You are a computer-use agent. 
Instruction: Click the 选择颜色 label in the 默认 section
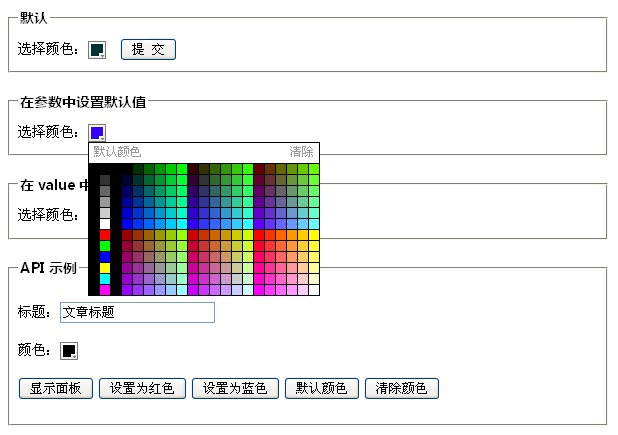[x=48, y=49]
